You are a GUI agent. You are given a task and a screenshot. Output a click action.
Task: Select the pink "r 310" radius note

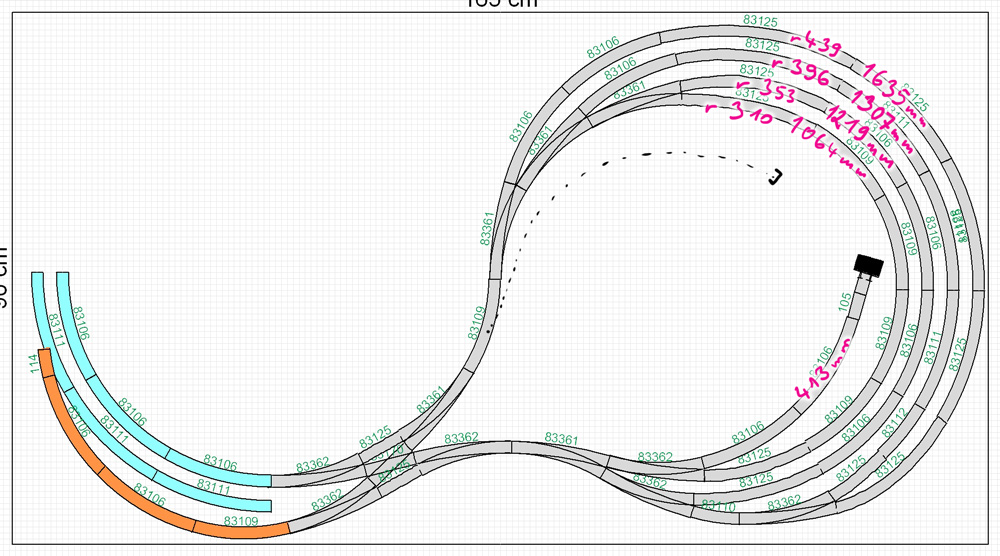738,113
